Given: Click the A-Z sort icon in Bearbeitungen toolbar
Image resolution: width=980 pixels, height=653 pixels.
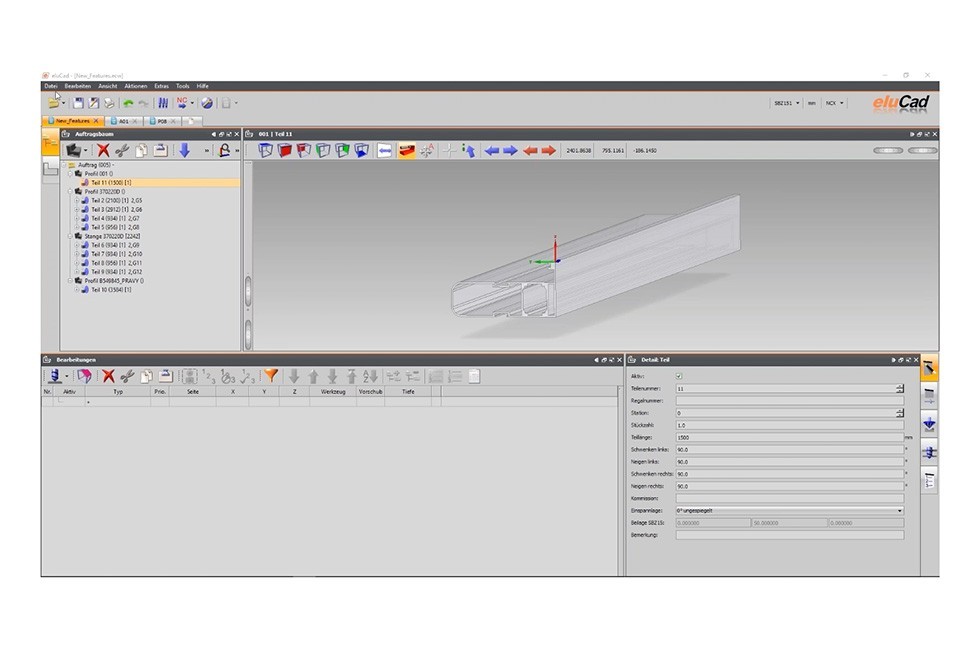Looking at the screenshot, I should click(x=371, y=376).
